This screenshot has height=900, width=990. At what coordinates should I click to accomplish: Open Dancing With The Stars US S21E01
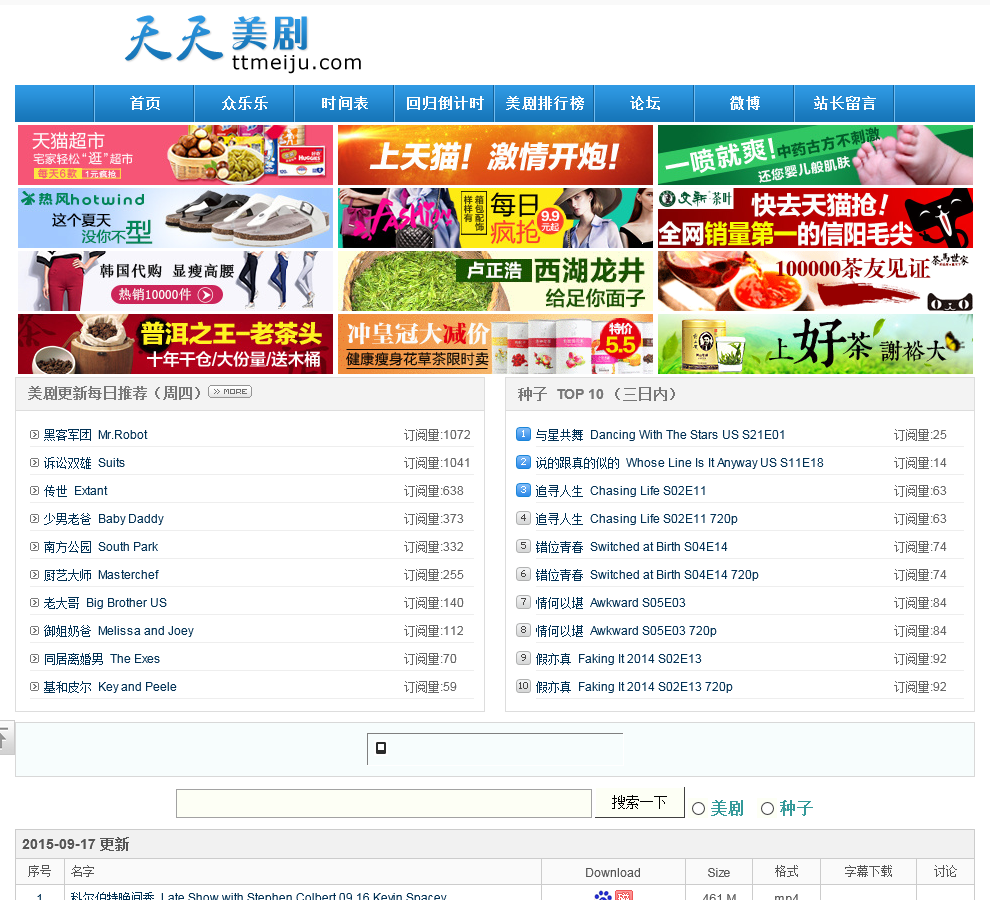coord(660,435)
